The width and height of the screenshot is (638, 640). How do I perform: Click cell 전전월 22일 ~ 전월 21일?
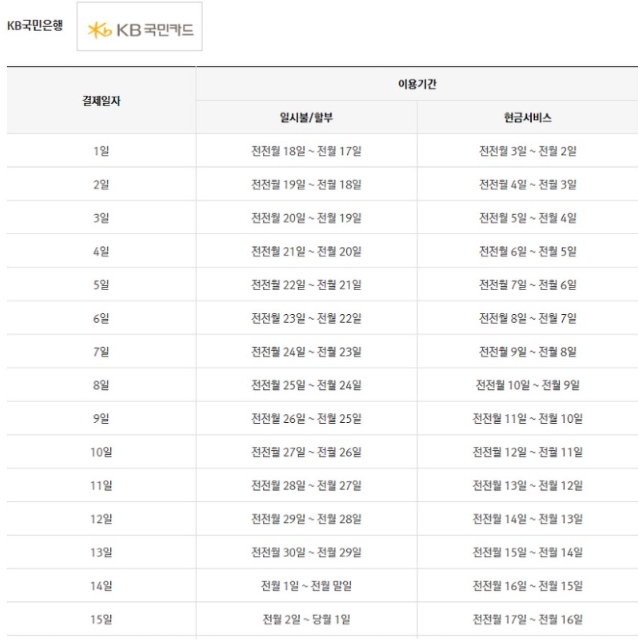pos(307,285)
